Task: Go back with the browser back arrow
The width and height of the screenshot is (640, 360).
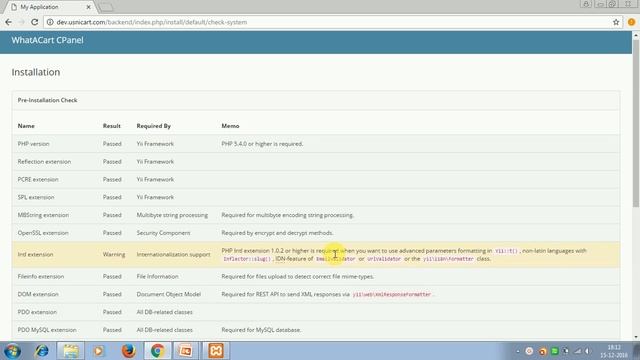Action: point(9,22)
